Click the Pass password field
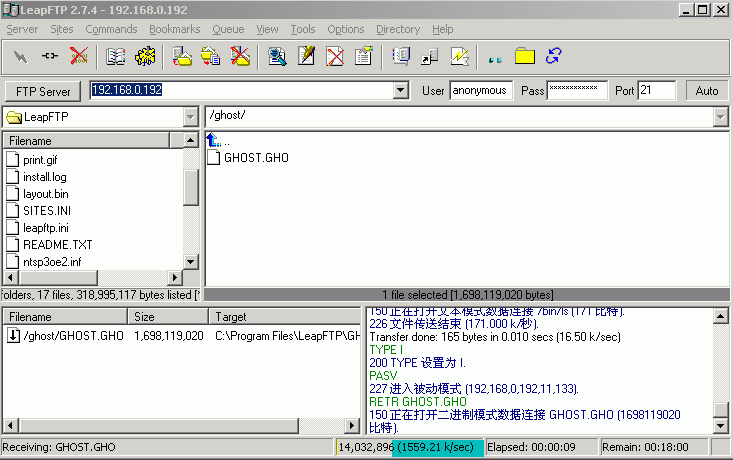The image size is (733, 460). (x=577, y=90)
